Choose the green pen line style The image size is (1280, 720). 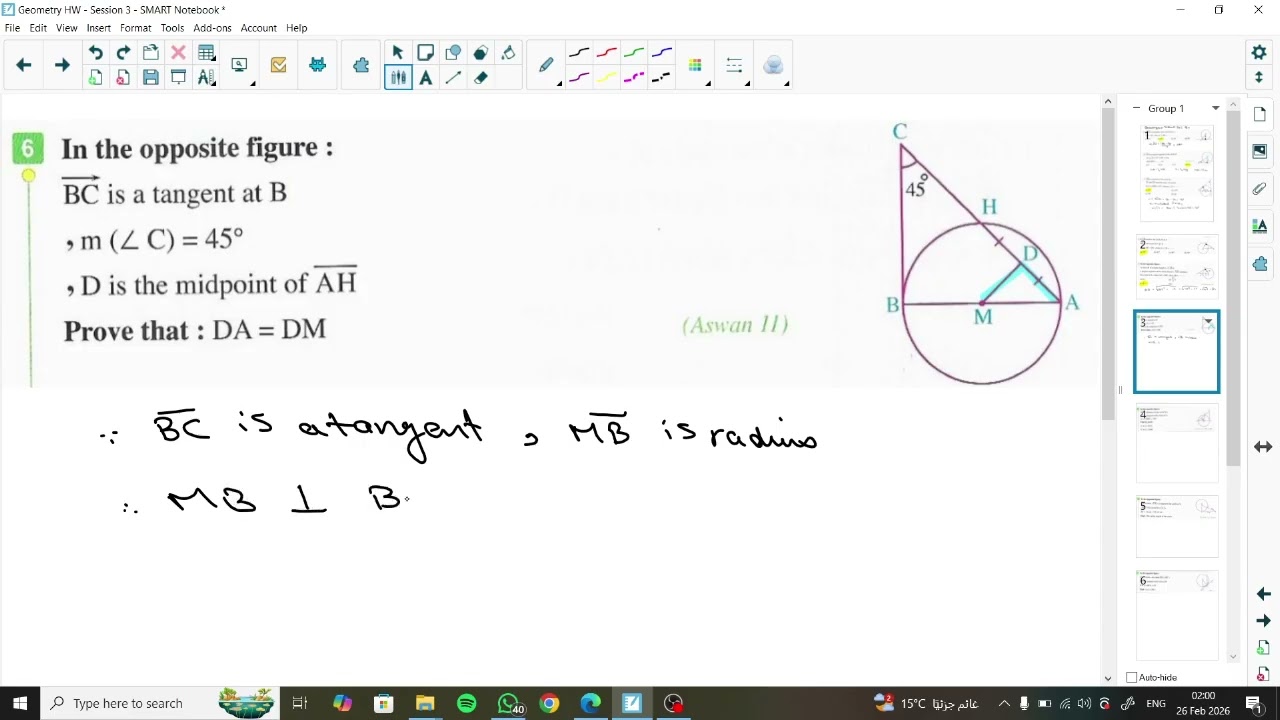tap(634, 53)
